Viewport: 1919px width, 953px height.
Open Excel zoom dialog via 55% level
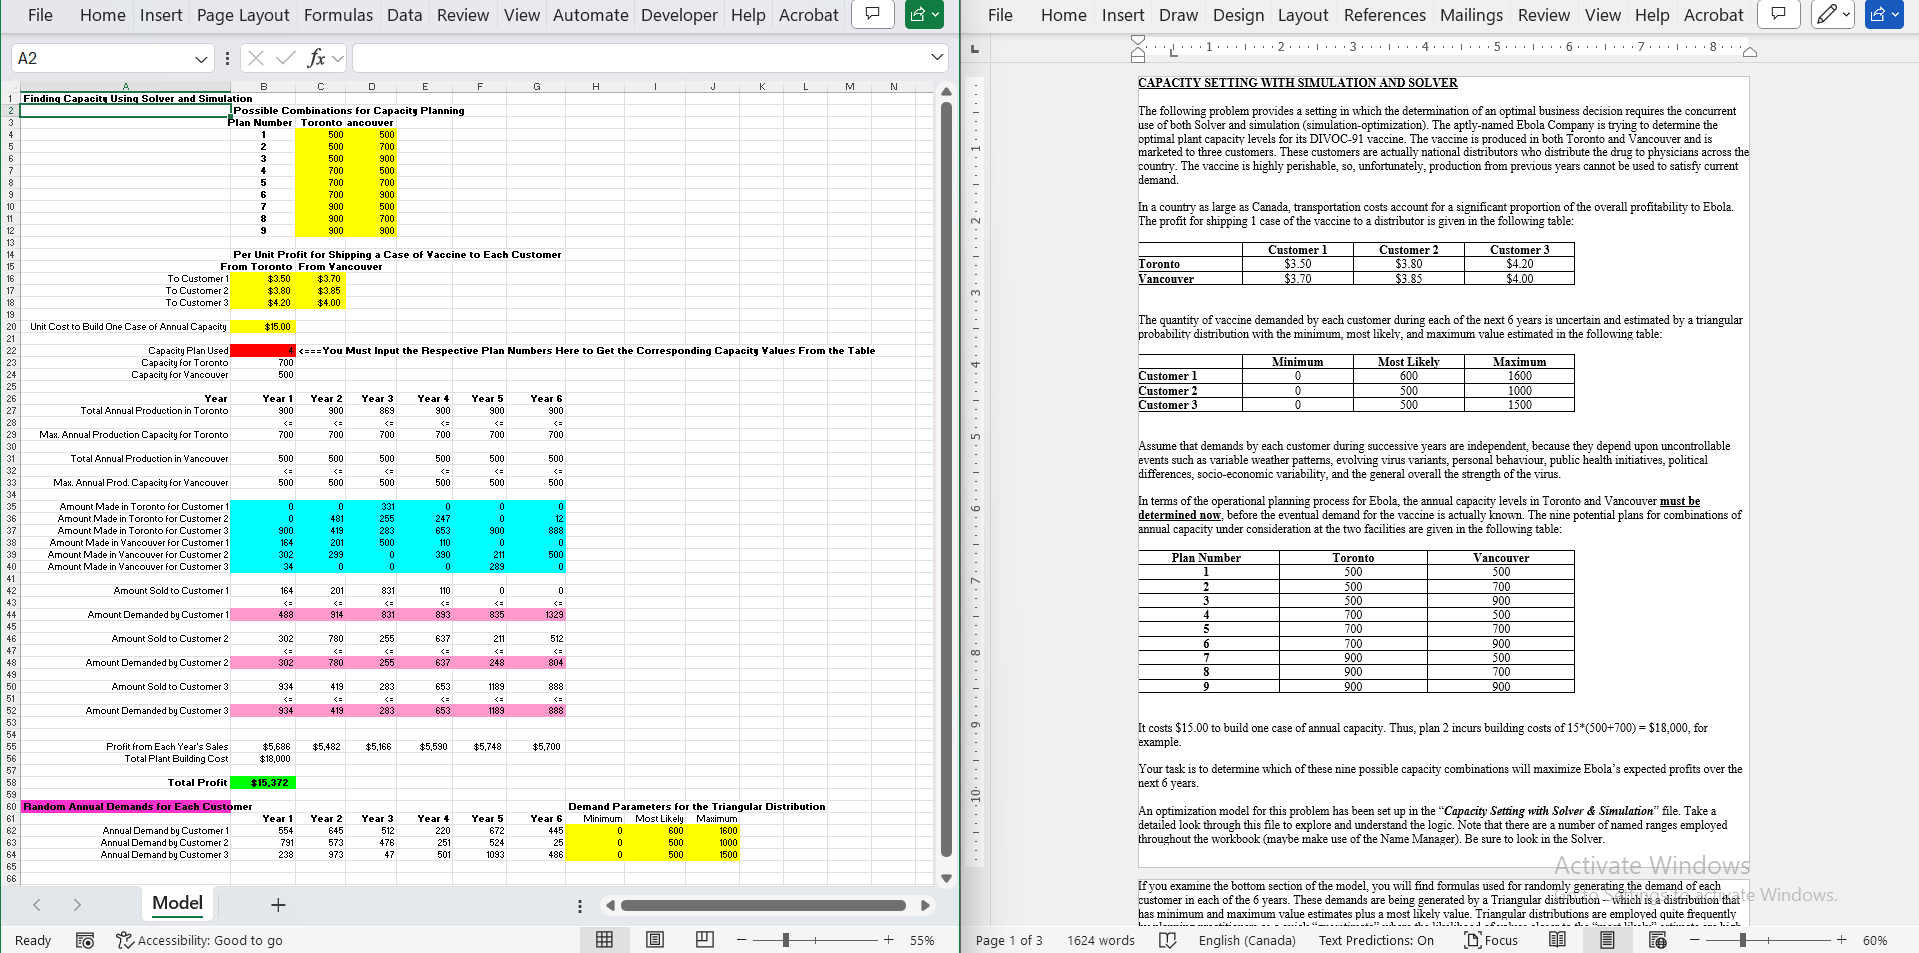pyautogui.click(x=922, y=940)
